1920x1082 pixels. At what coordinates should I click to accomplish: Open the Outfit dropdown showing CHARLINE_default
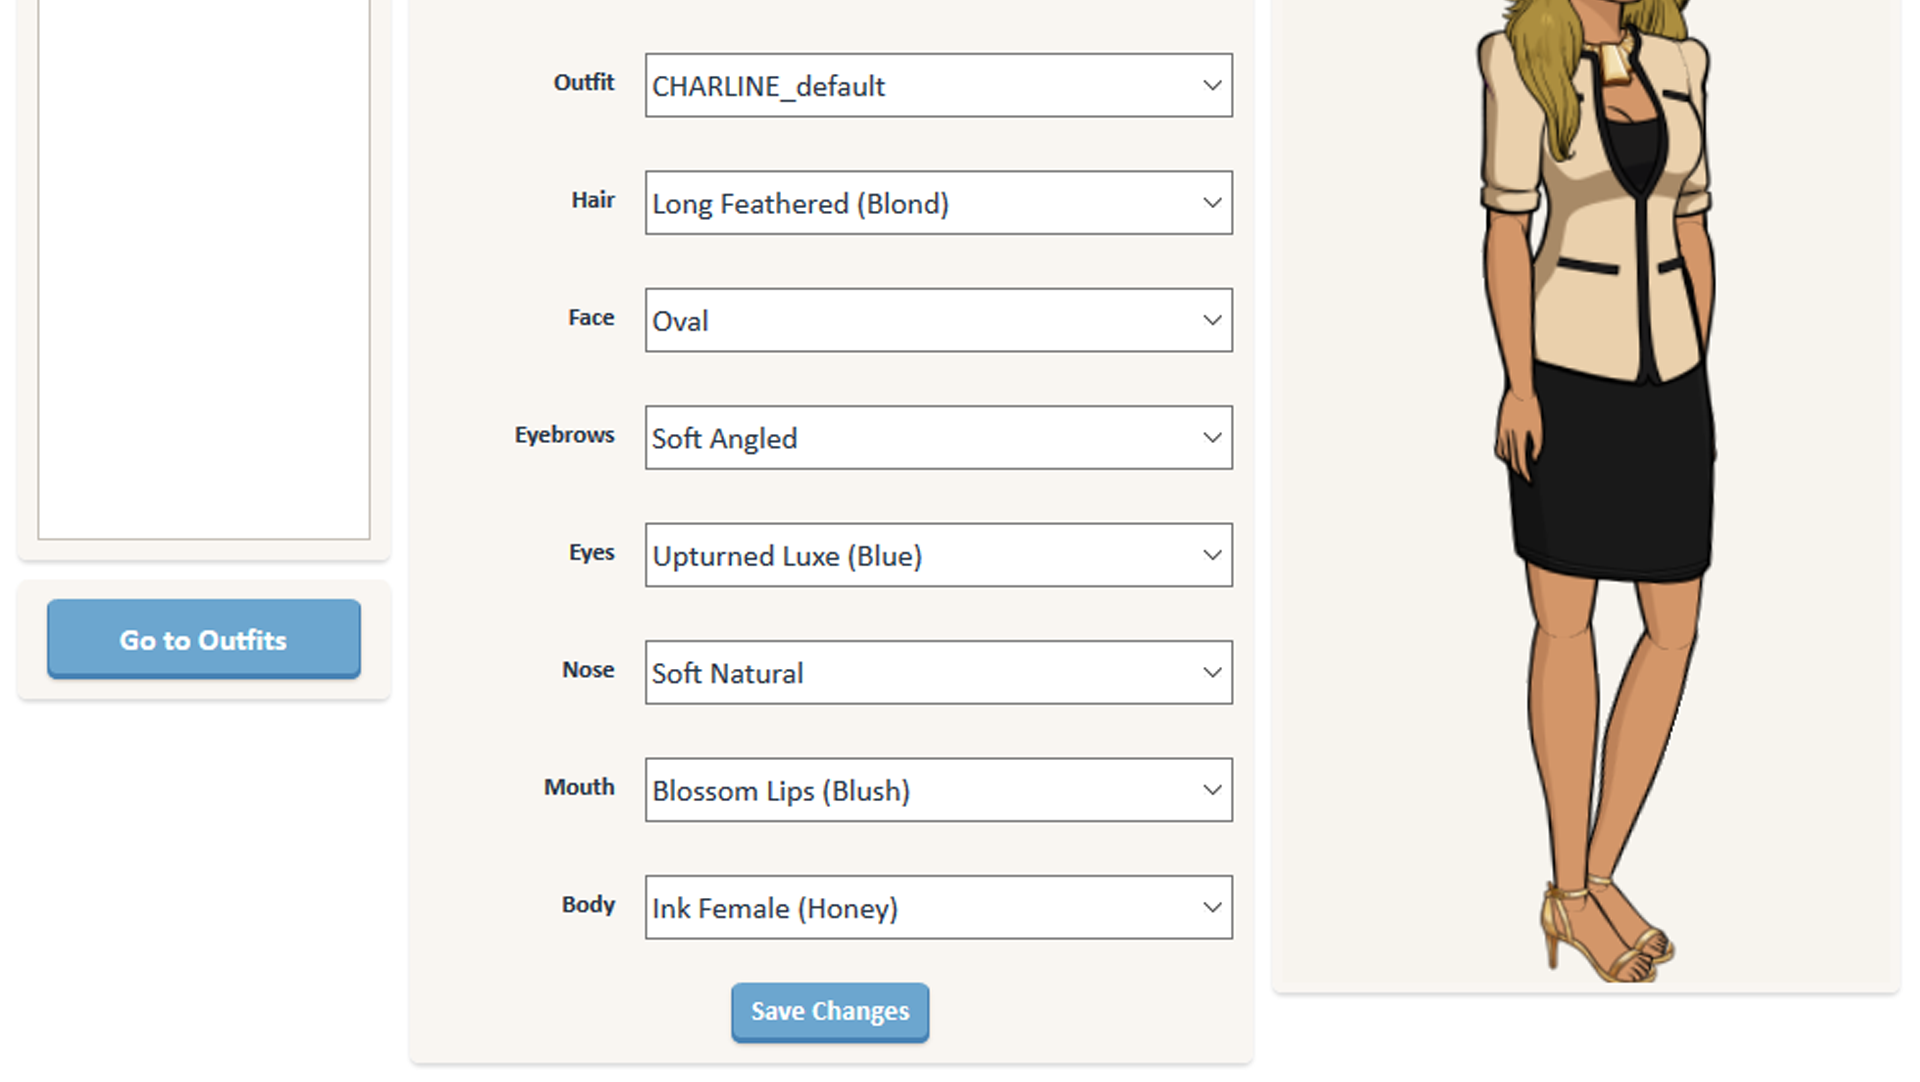pos(938,86)
